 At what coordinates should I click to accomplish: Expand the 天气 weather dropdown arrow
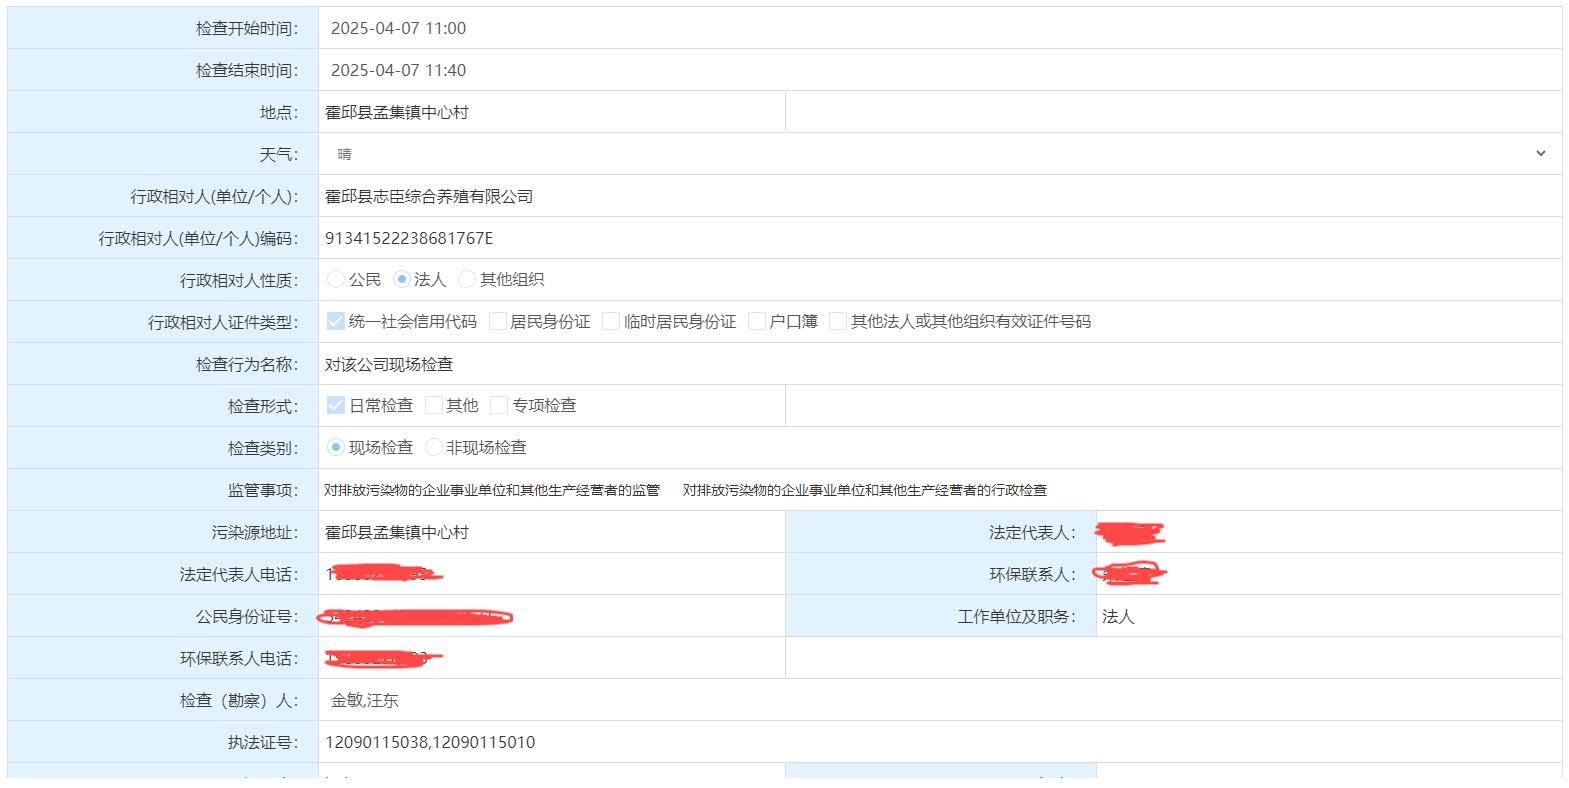pyautogui.click(x=1540, y=153)
